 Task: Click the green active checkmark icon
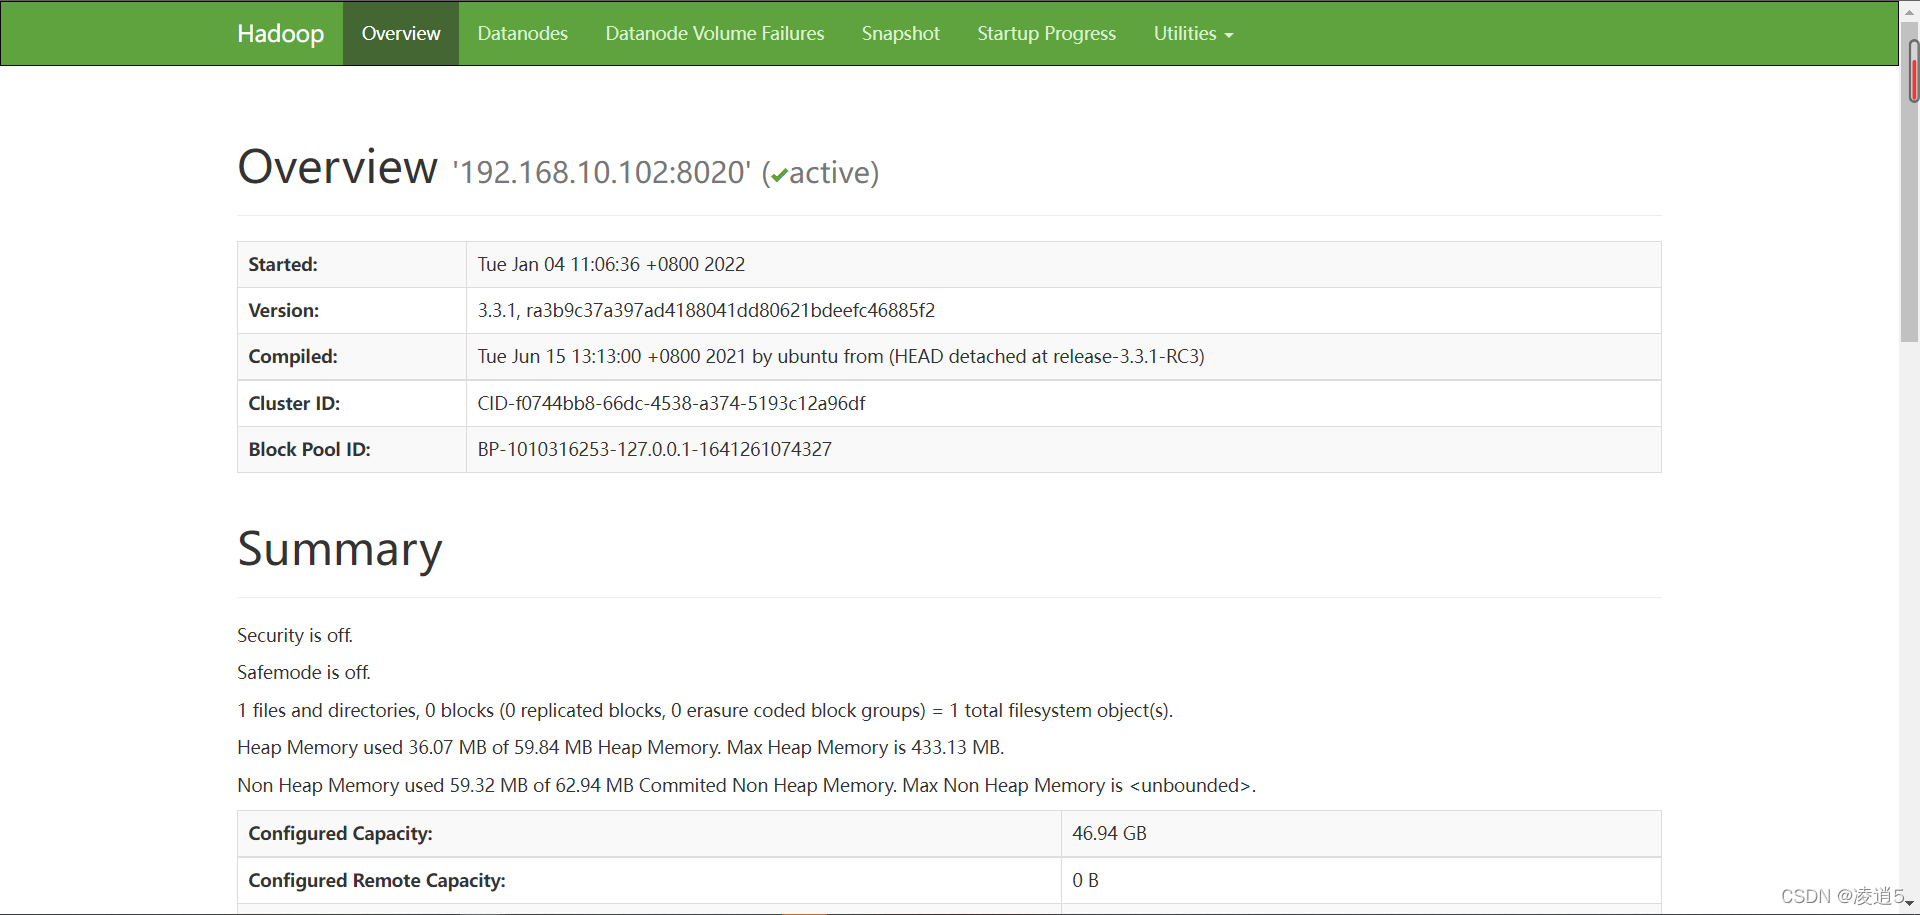tap(779, 175)
